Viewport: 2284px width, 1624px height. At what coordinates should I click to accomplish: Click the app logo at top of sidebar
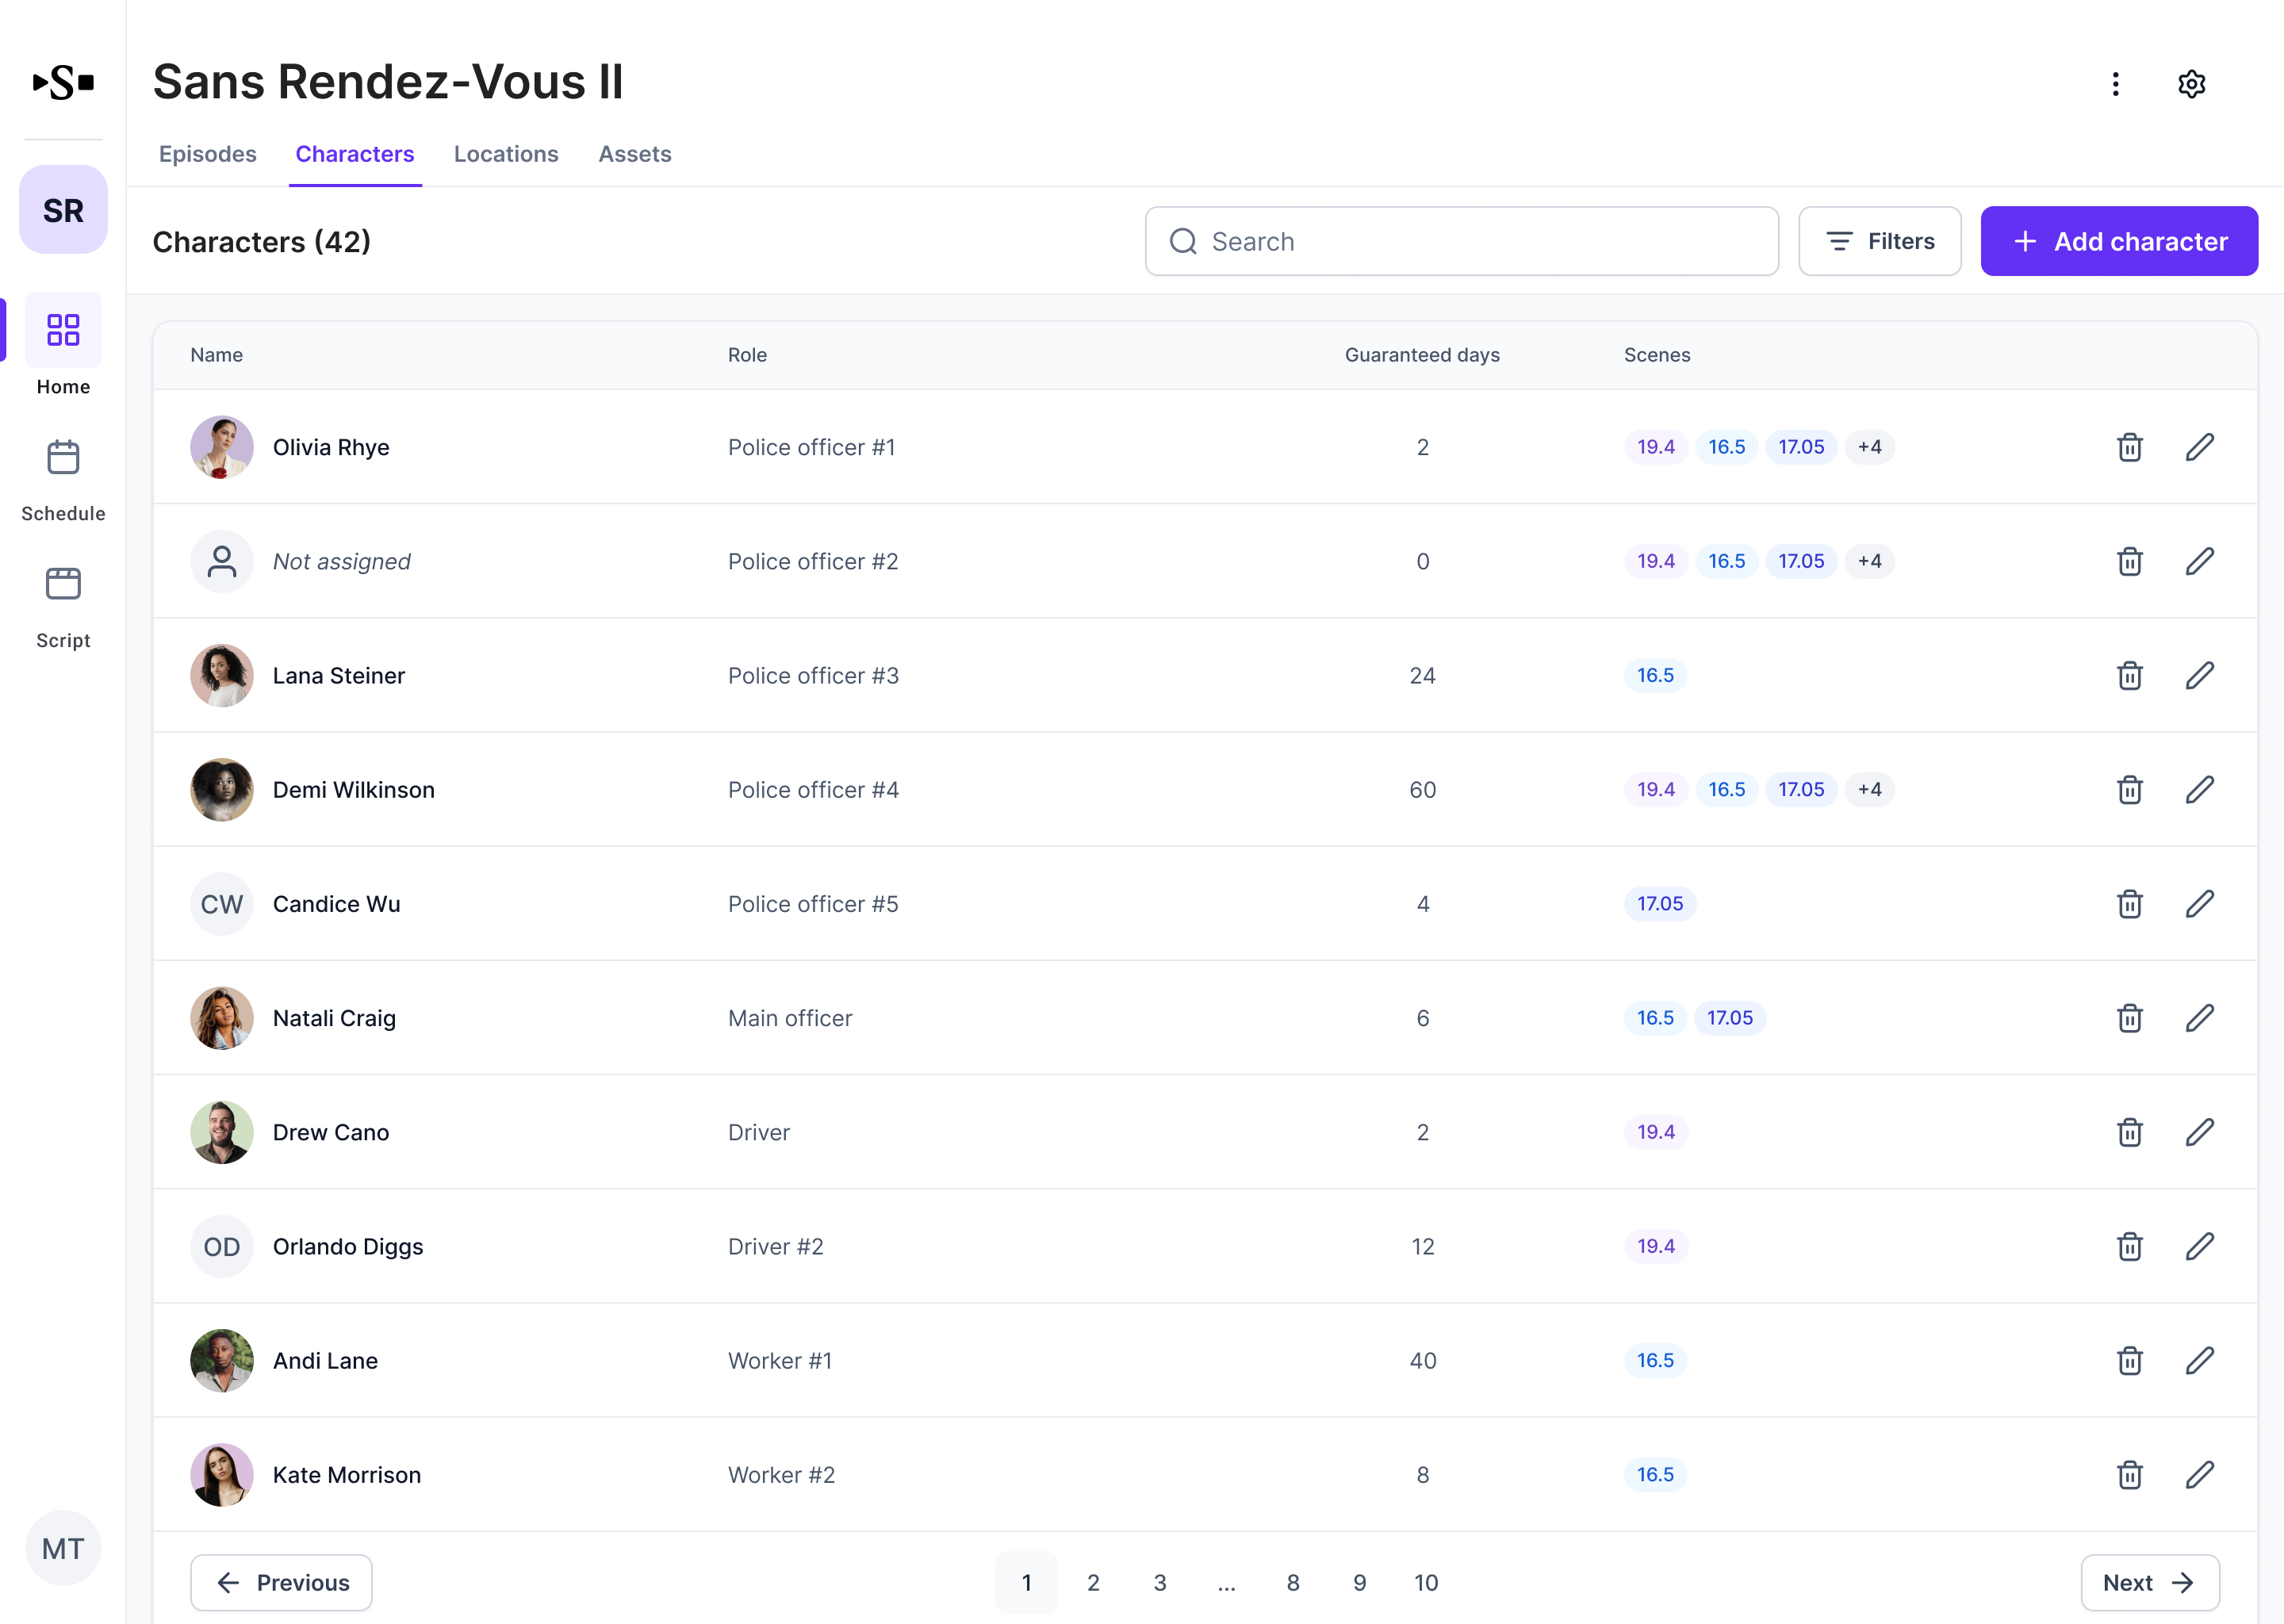point(63,82)
